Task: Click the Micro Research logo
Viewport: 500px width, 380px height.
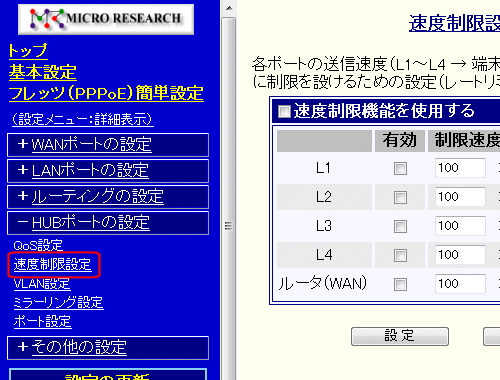Action: pos(106,19)
